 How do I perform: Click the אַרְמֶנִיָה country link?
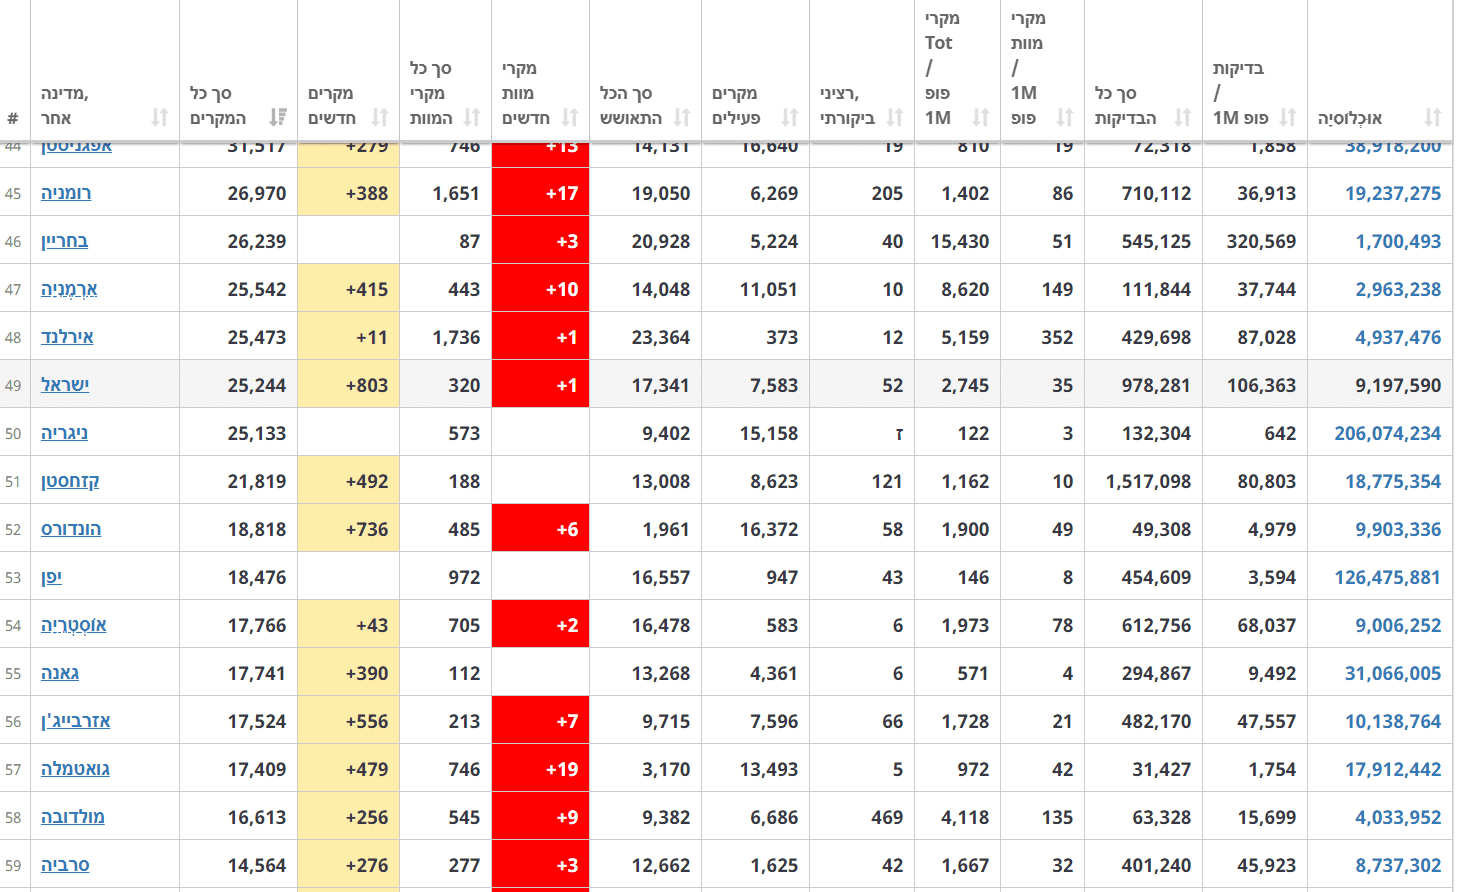(x=69, y=289)
